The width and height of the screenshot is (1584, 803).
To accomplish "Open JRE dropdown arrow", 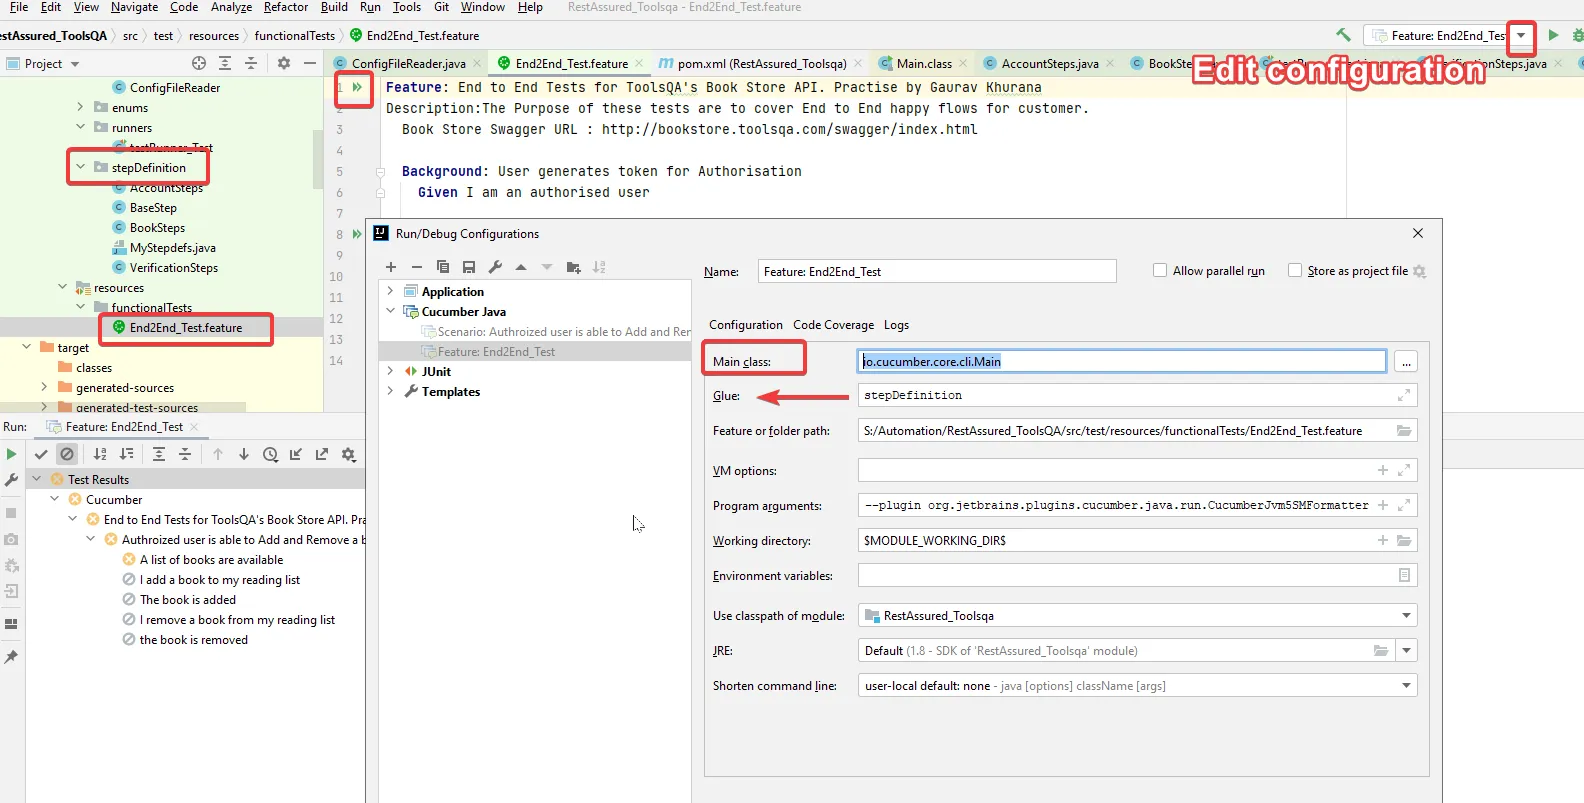I will (x=1406, y=650).
